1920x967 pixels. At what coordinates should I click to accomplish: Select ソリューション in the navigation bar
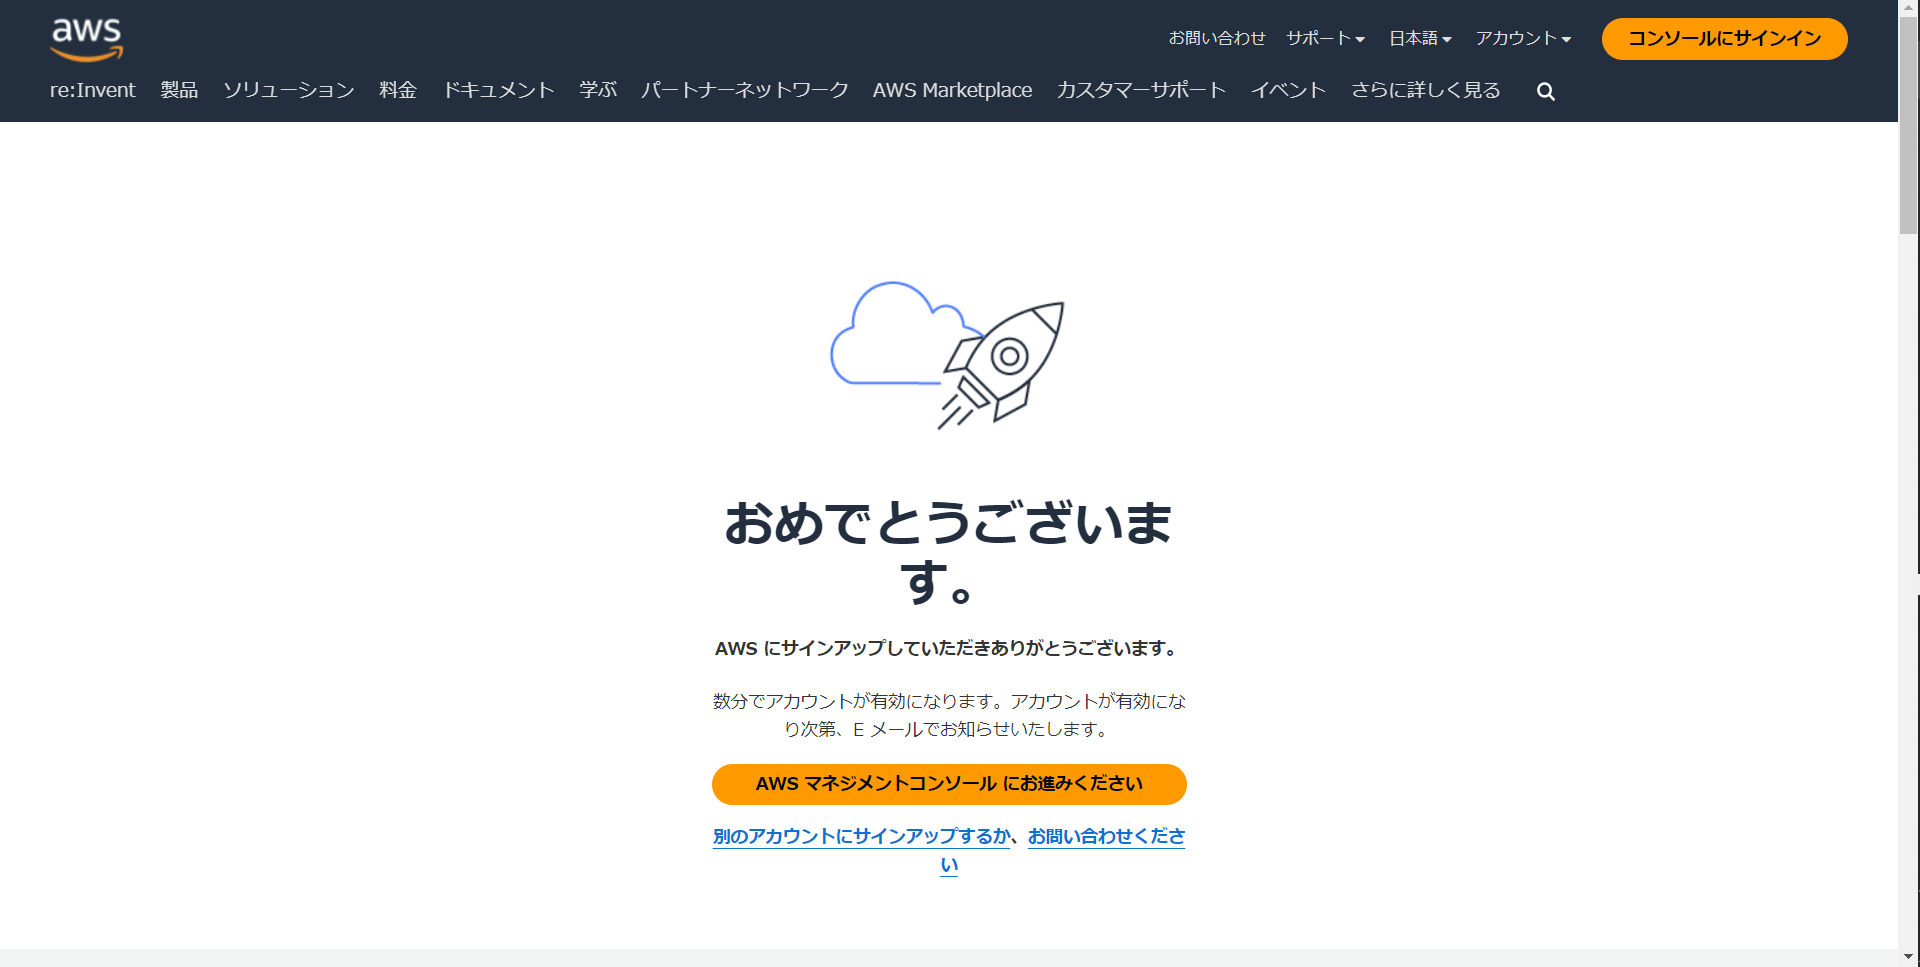pyautogui.click(x=287, y=90)
